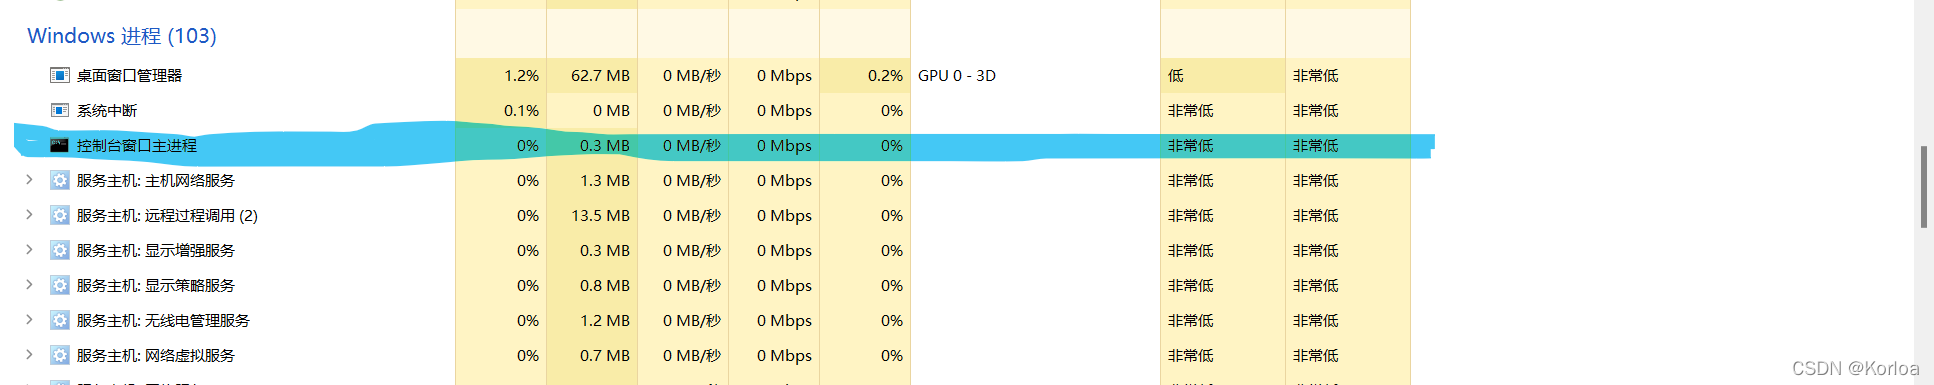Expand the 服务主机: 远程过程调用 (2) group
Screen dimensions: 1934x385
click(x=29, y=215)
